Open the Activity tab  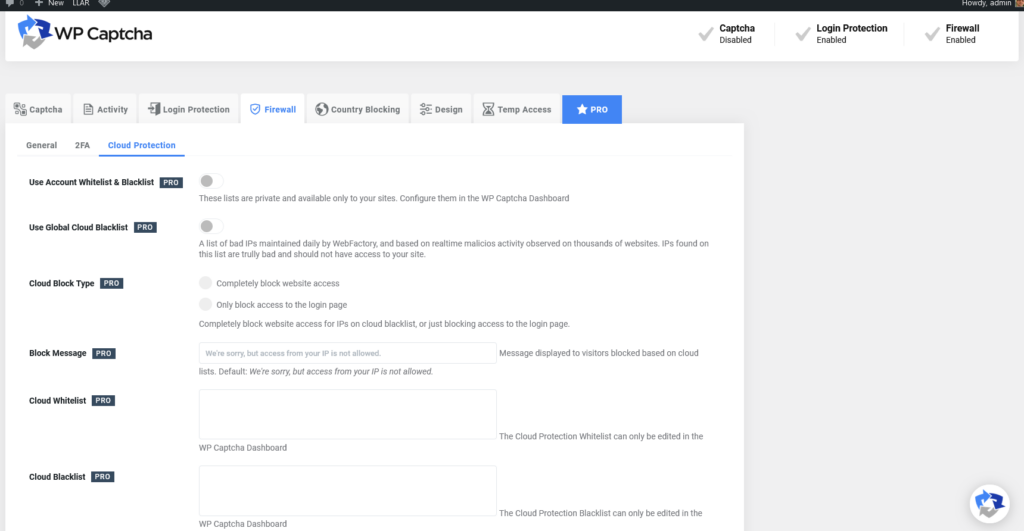(x=105, y=109)
